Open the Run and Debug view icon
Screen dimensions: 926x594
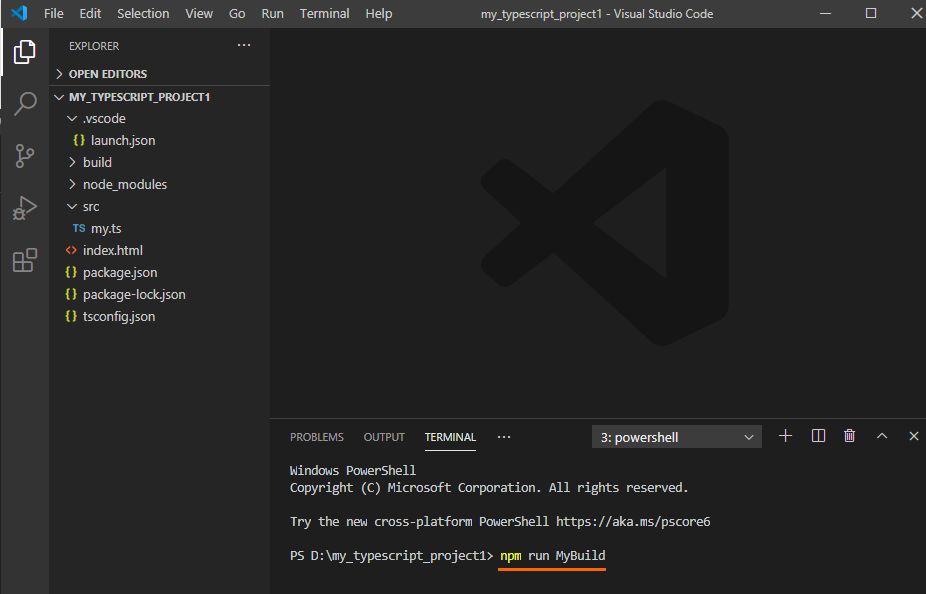pyautogui.click(x=24, y=208)
